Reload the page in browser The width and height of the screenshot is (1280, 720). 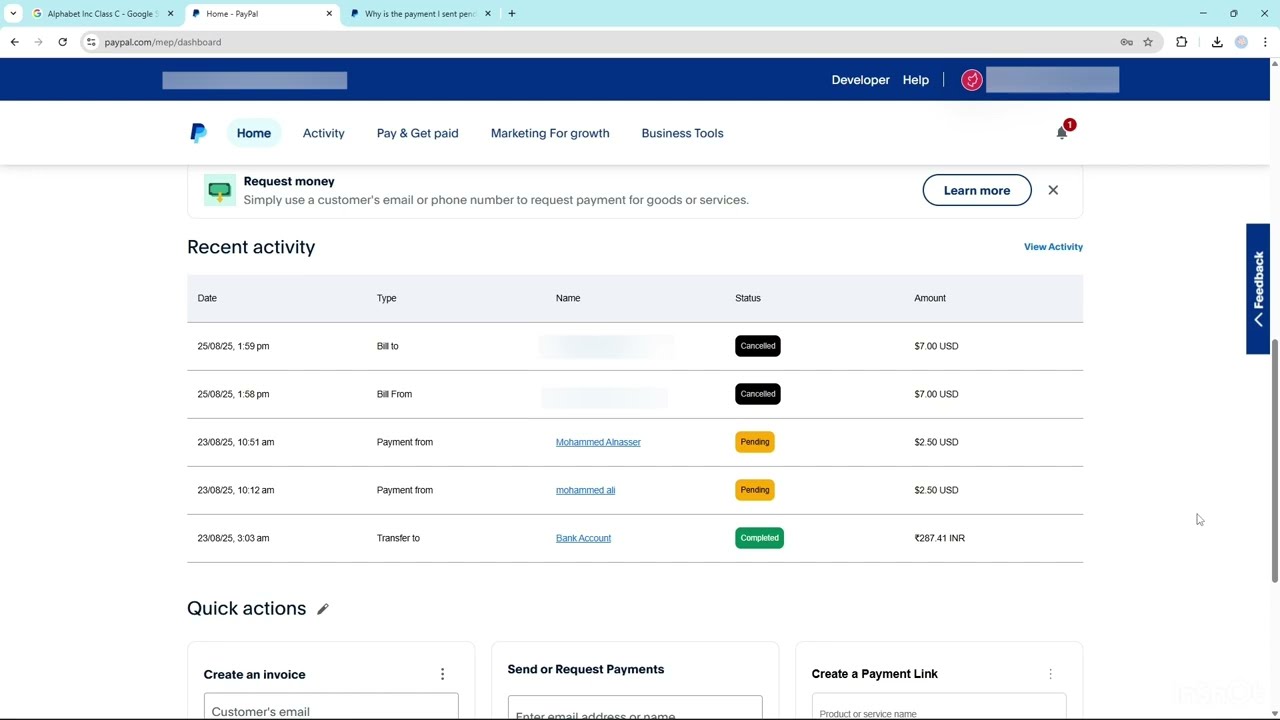63,42
